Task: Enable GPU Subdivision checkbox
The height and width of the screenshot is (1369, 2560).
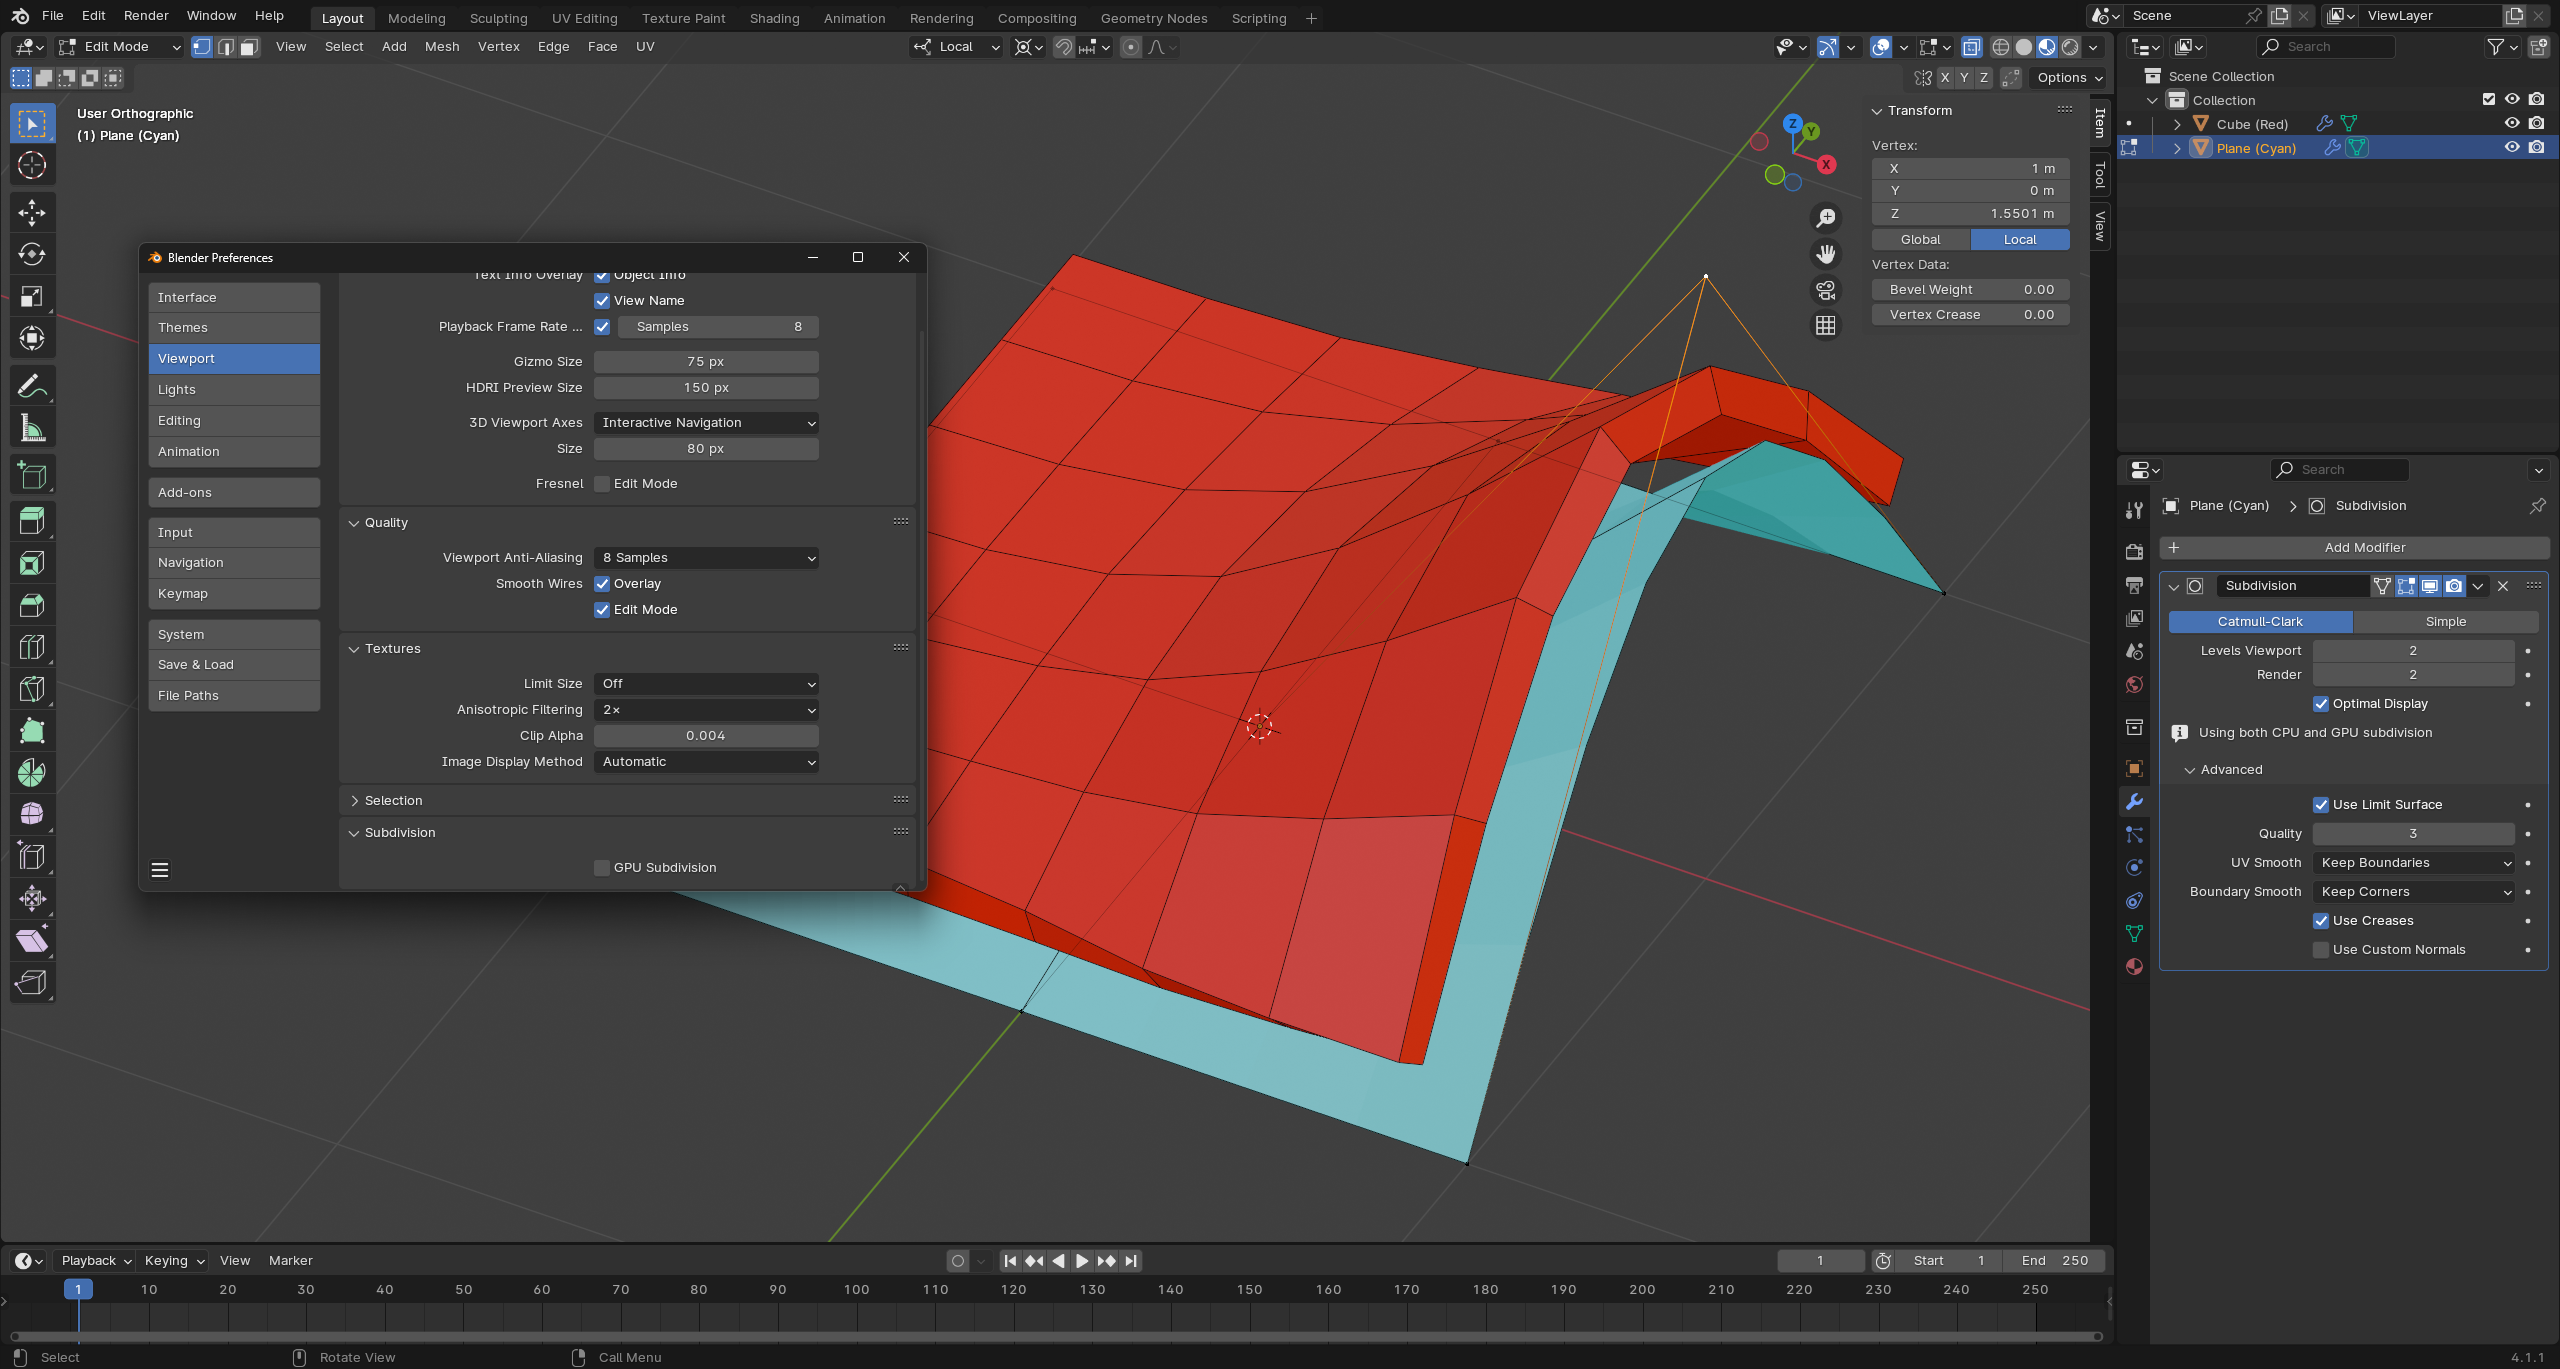Action: point(602,868)
